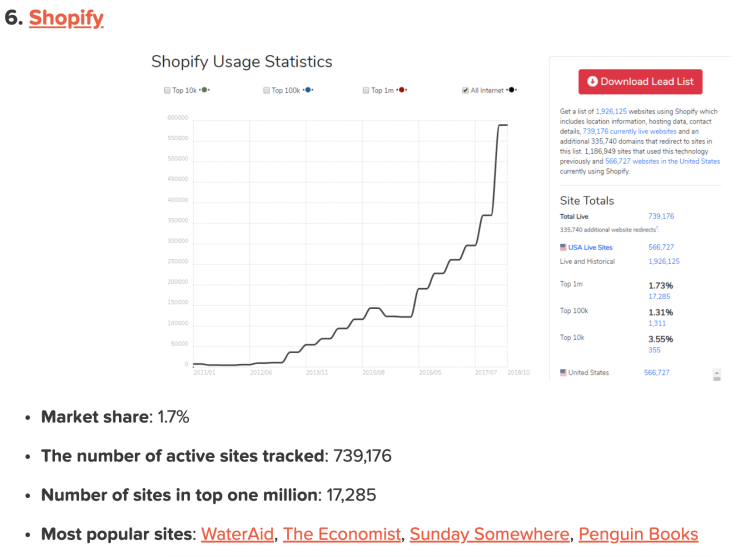
Task: Uncheck the All Internet checkbox
Action: coord(466,90)
